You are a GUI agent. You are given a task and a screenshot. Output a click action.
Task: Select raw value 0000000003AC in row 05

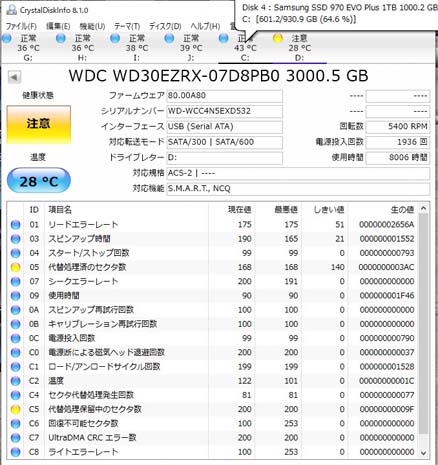pos(386,267)
